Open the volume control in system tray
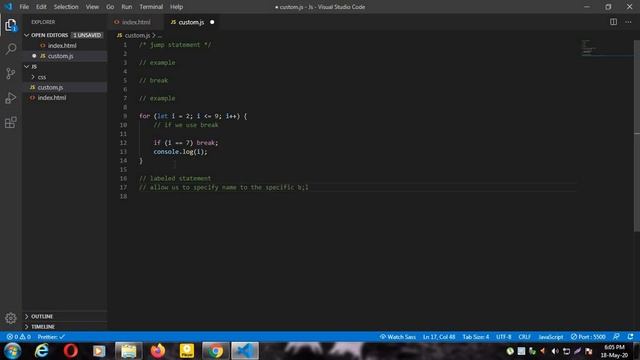Viewport: 640px width, 360px height. click(555, 351)
